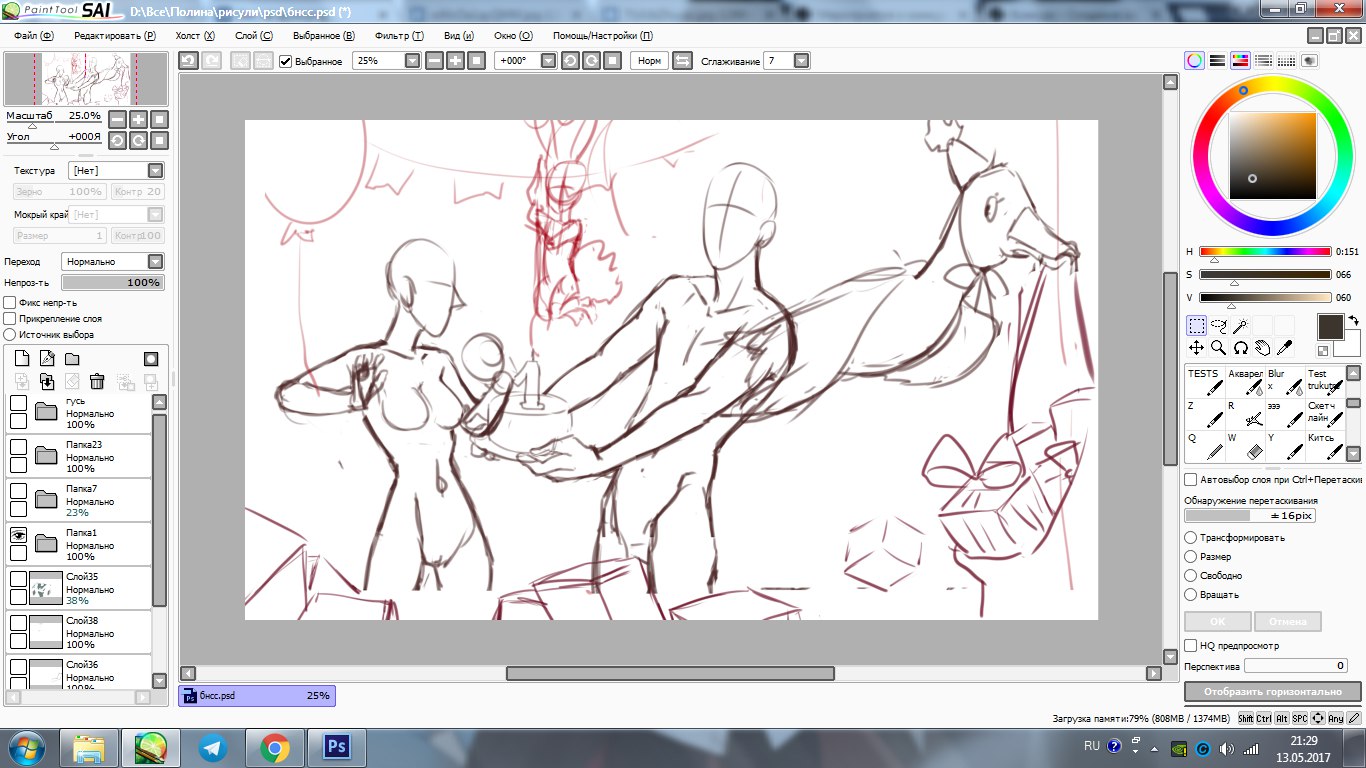
Task: Delete layer using the trash can icon
Action: click(x=97, y=381)
